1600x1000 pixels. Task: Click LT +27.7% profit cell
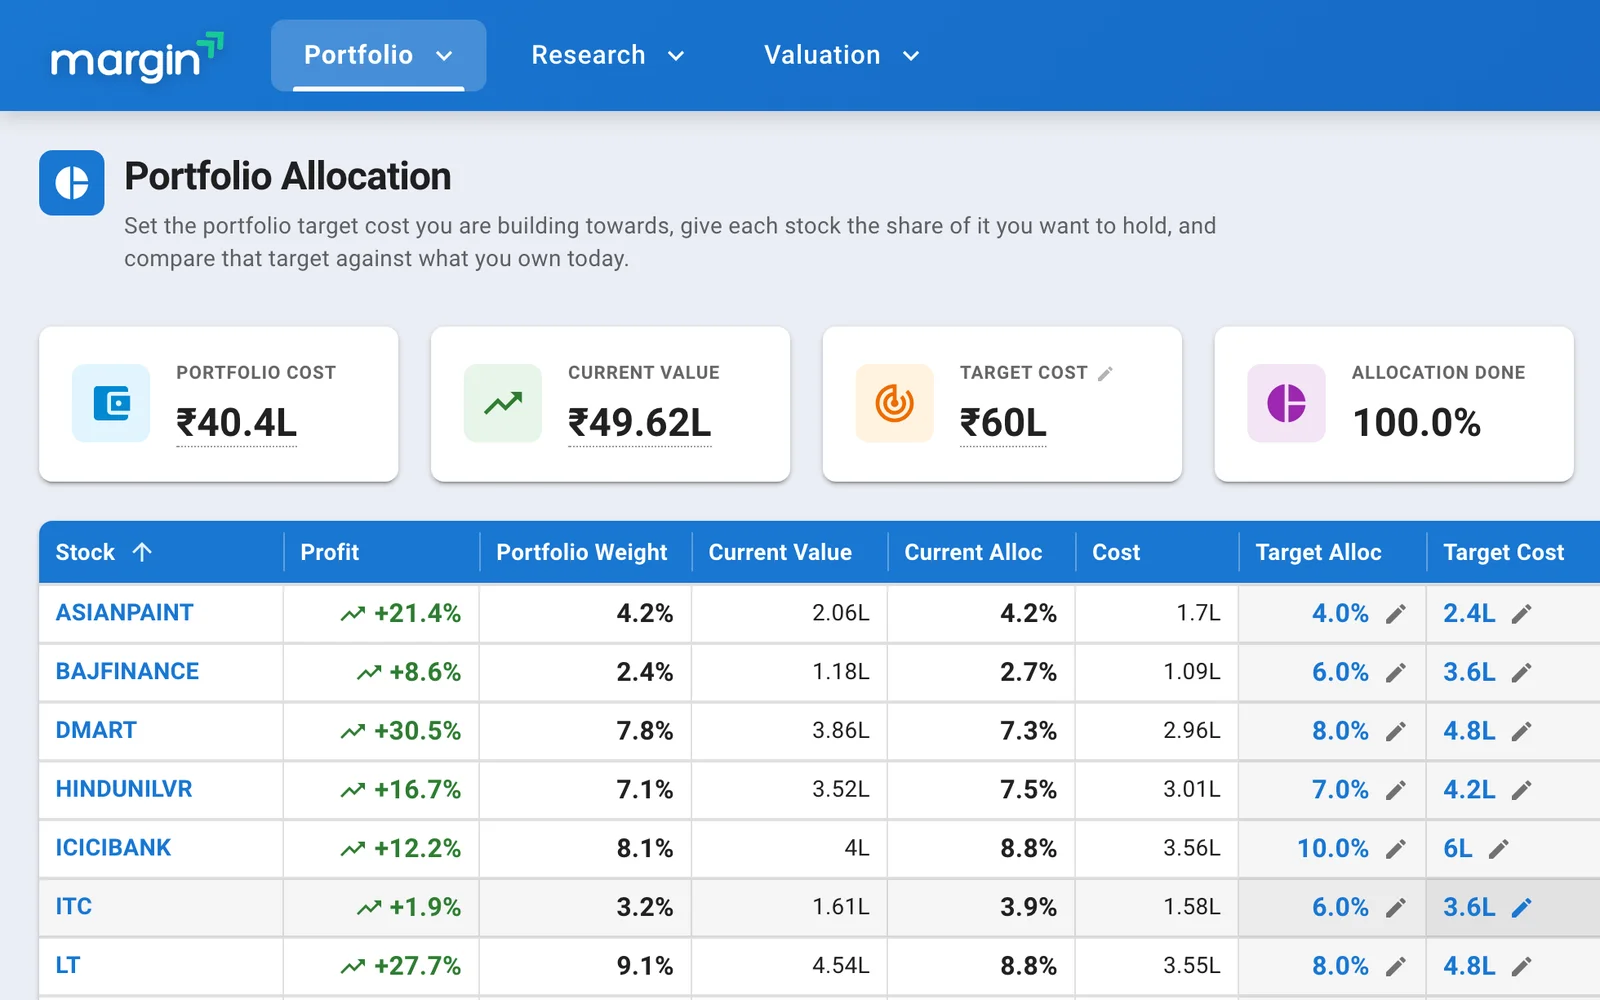(381, 966)
